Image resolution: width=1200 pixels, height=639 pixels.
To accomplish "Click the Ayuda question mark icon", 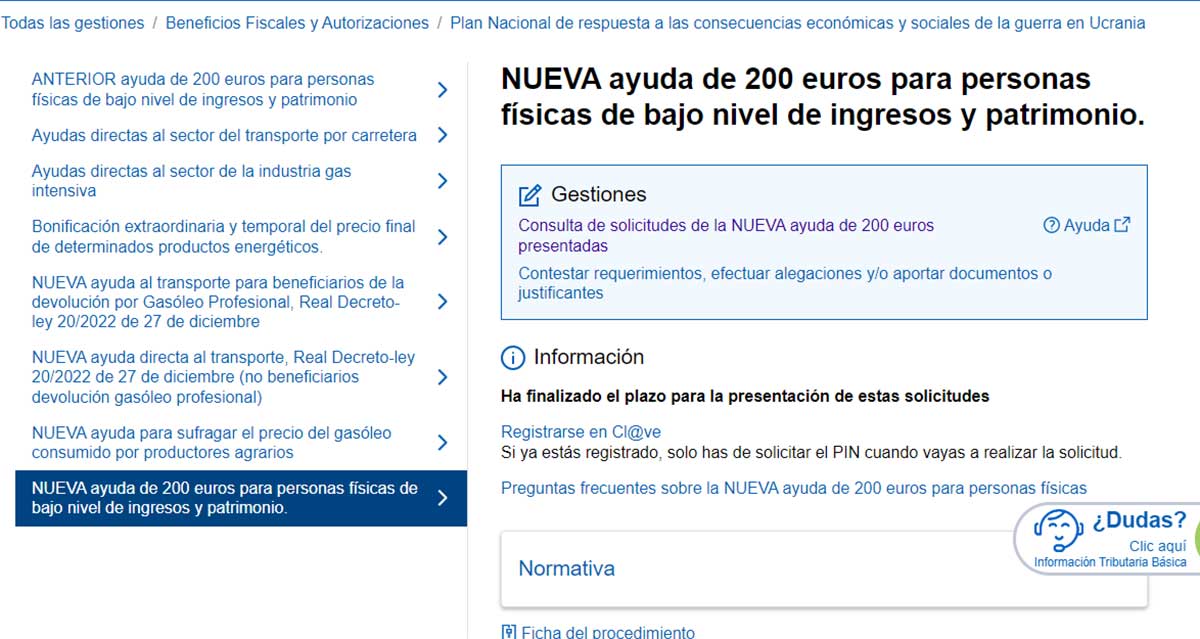I will [x=1051, y=226].
